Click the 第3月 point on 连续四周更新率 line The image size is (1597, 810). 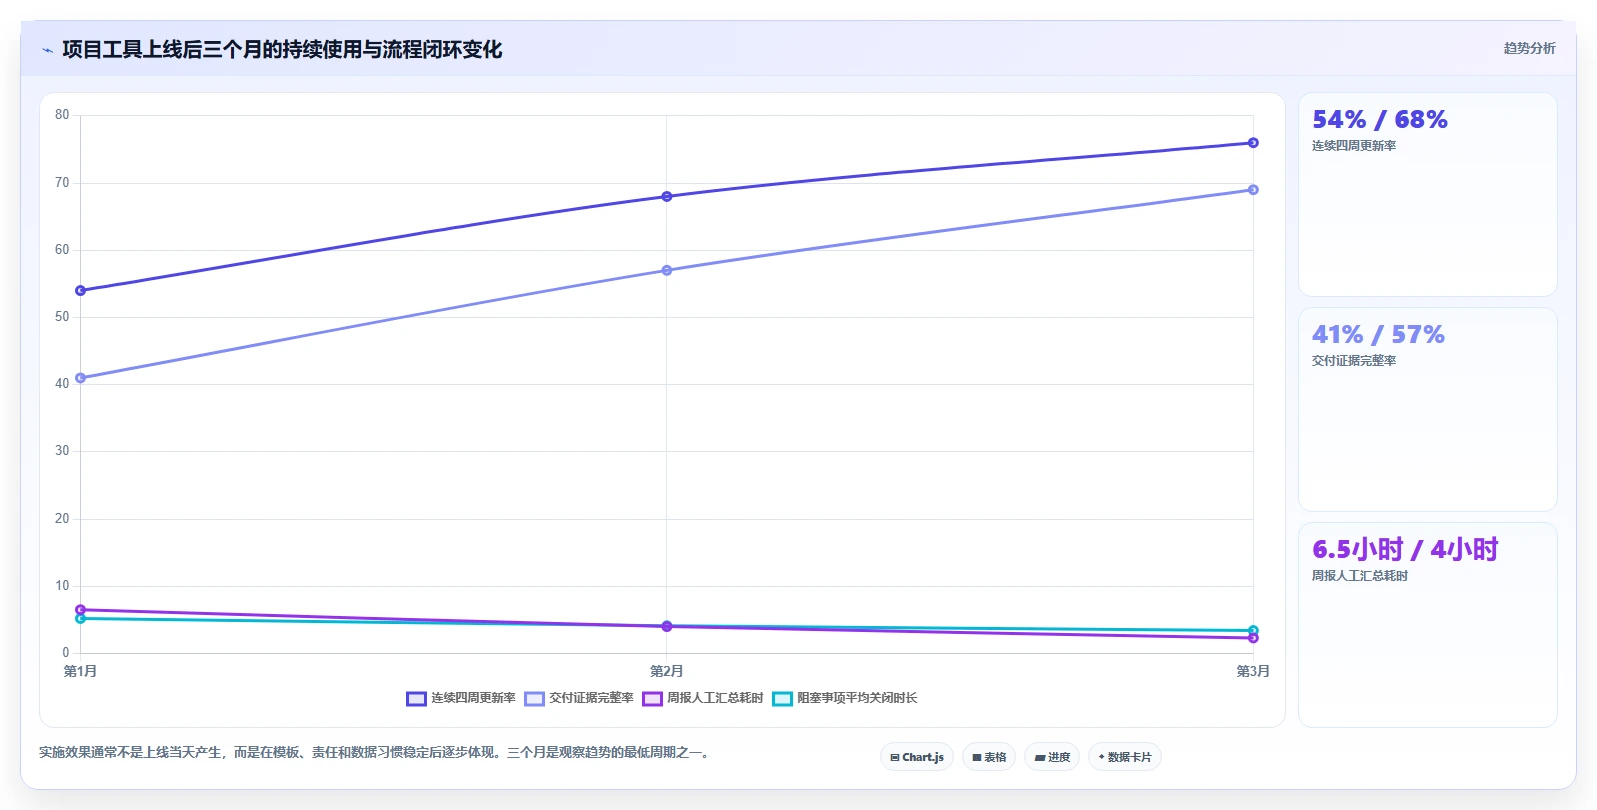coord(1253,143)
